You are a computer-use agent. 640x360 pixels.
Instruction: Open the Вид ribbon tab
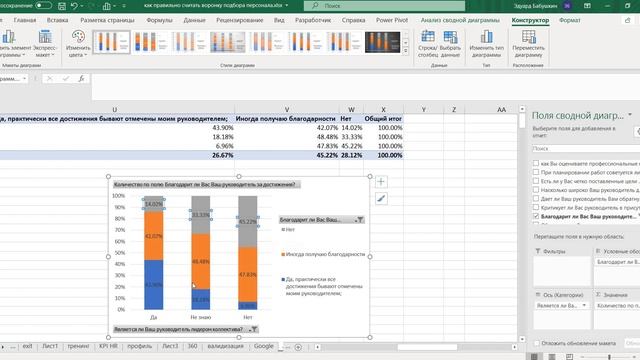279,20
